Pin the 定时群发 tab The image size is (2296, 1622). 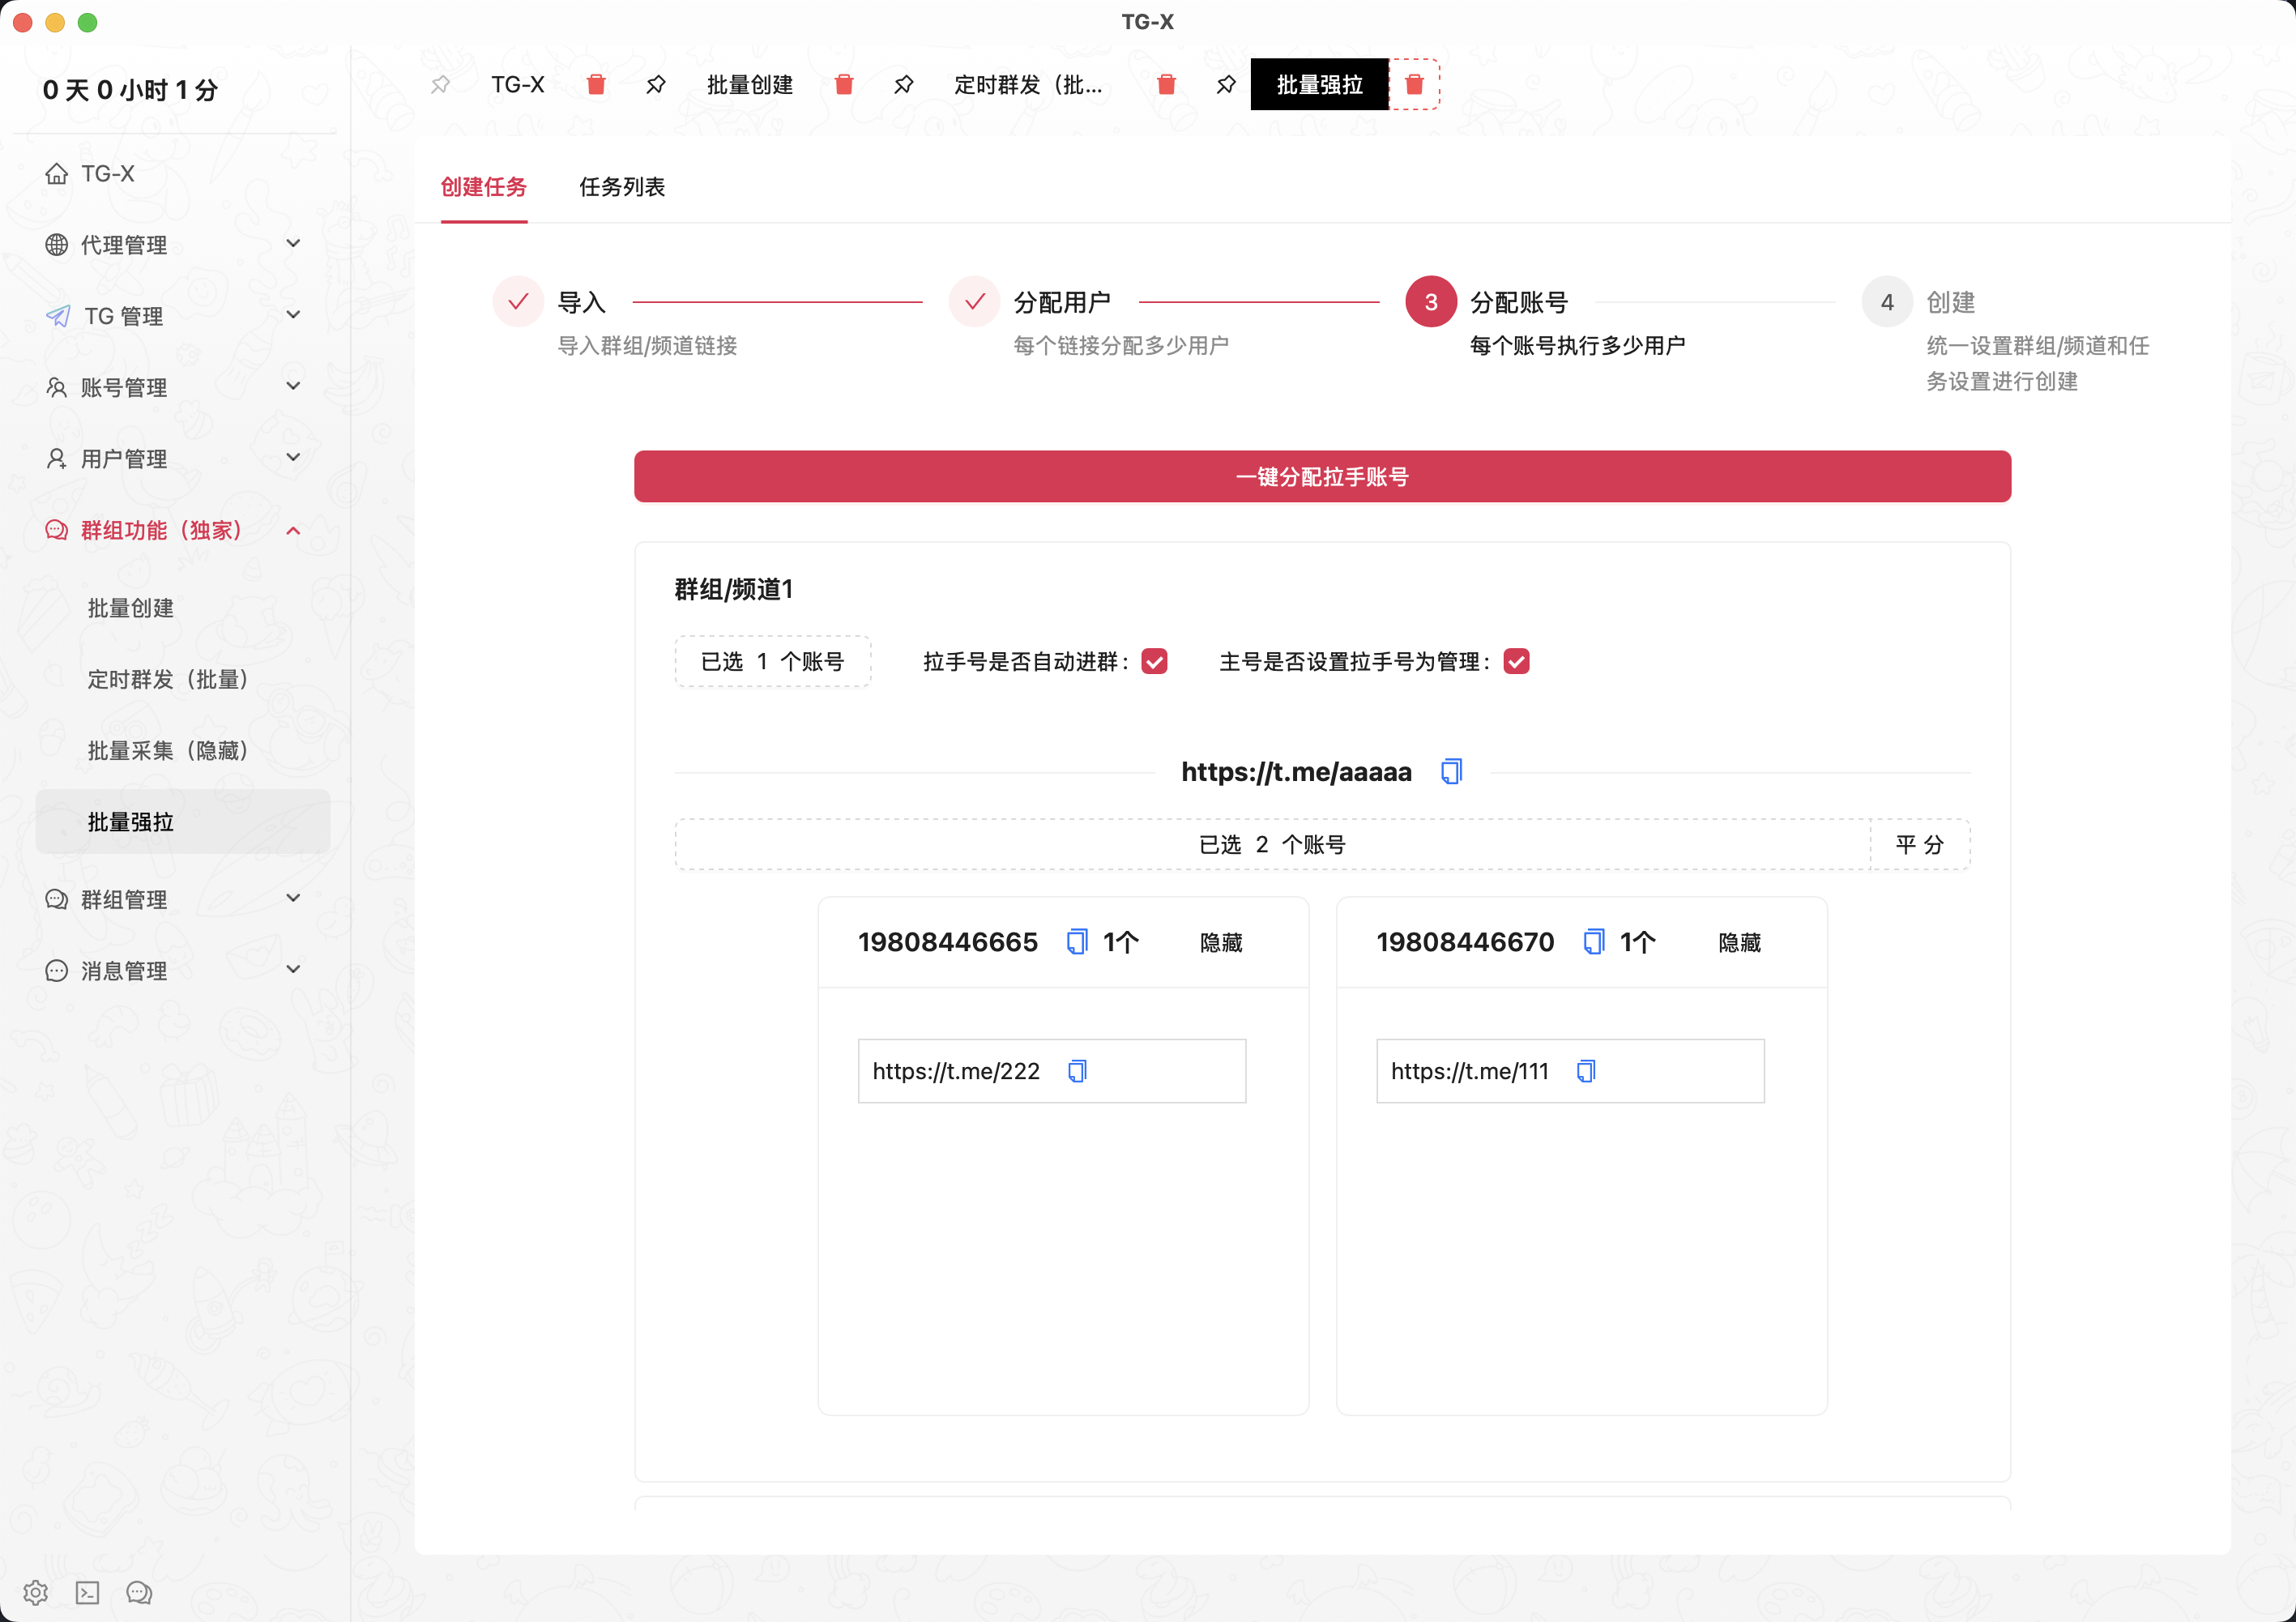(x=903, y=85)
